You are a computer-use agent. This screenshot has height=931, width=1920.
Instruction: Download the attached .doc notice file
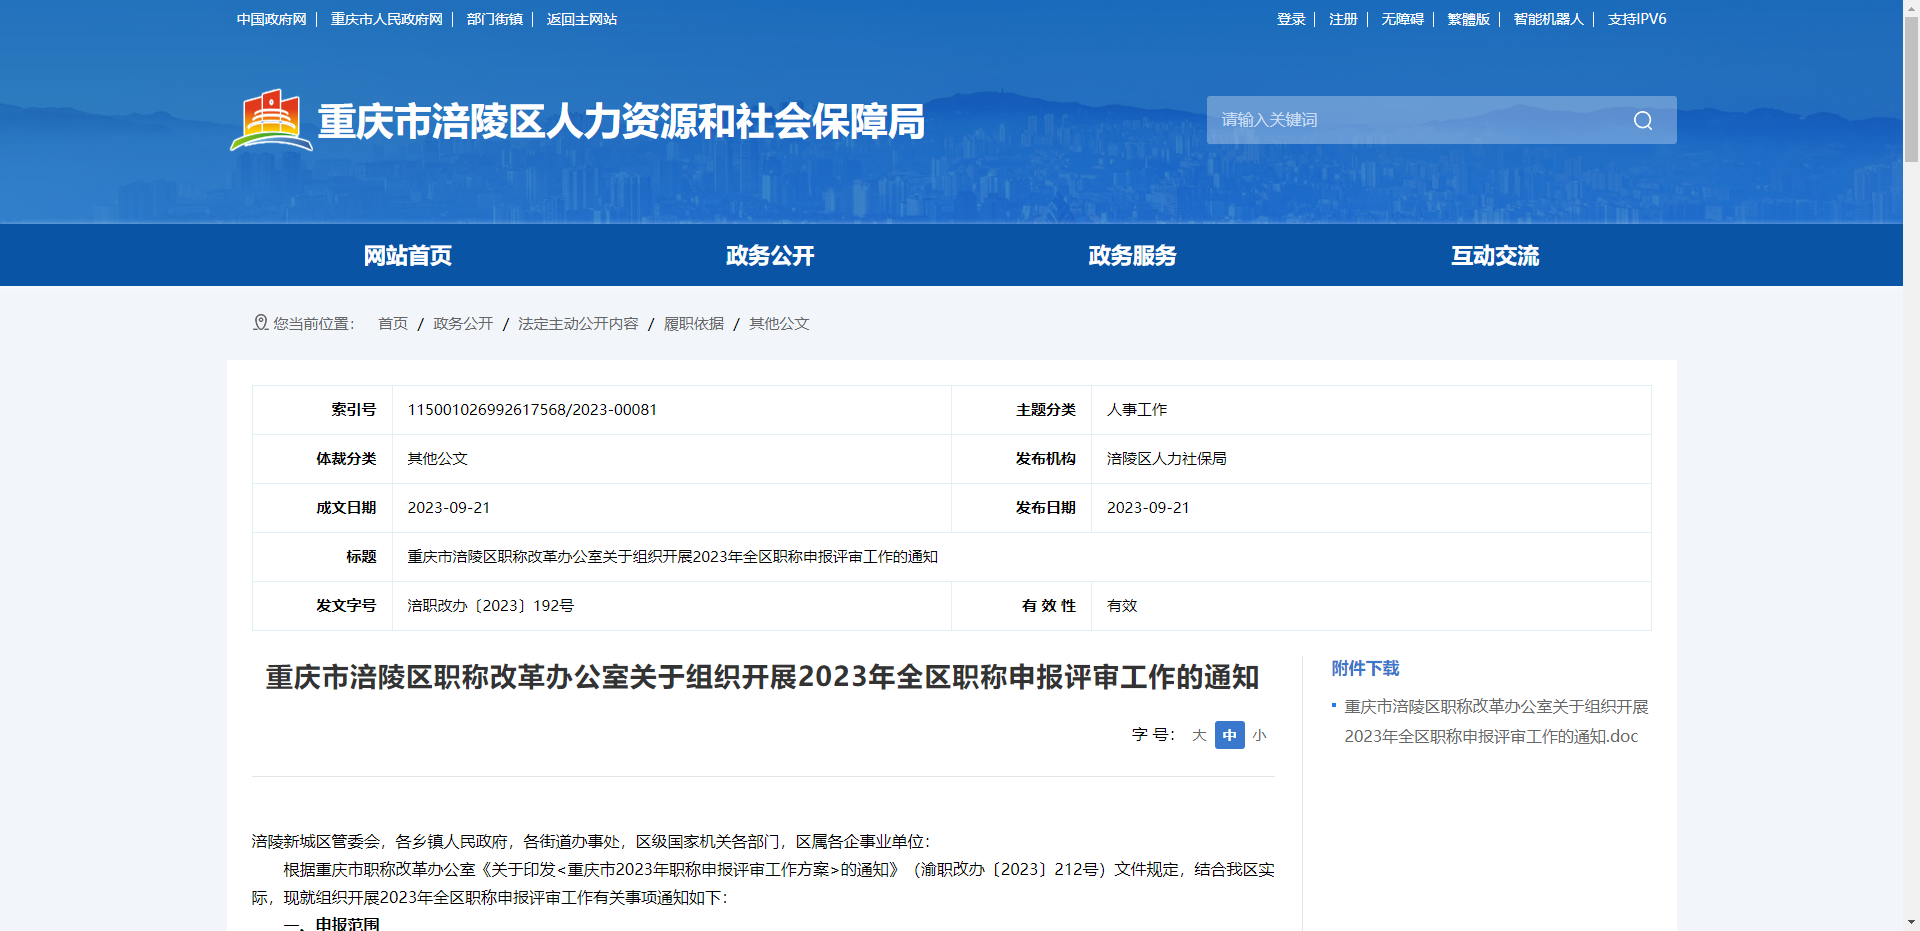tap(1496, 721)
